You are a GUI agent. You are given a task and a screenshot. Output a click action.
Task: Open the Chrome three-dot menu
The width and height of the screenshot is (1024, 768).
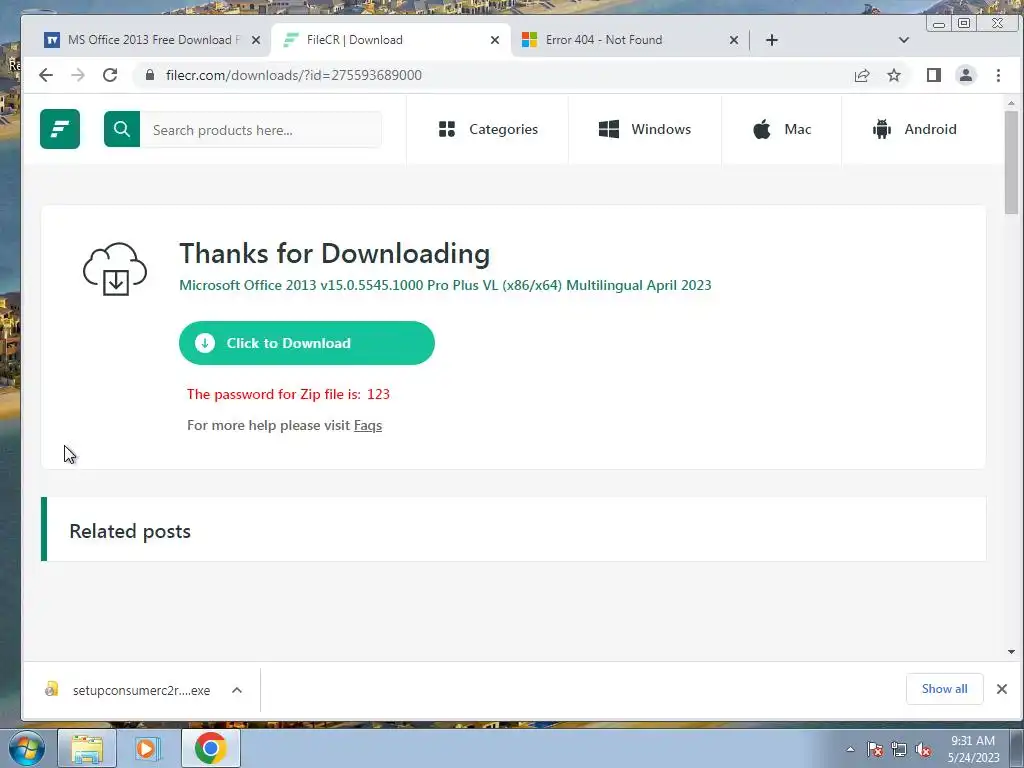point(998,75)
